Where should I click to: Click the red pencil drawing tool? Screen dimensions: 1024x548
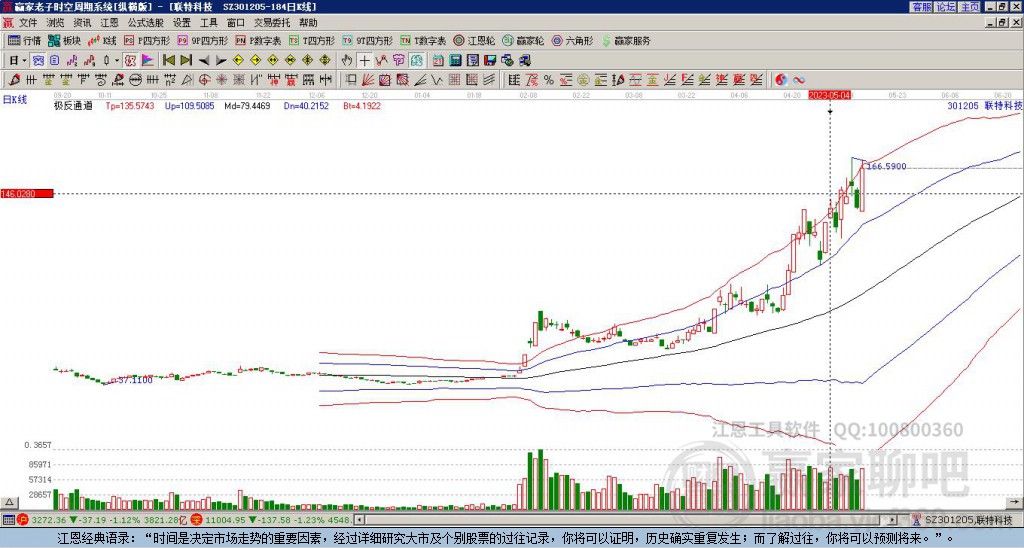14,80
